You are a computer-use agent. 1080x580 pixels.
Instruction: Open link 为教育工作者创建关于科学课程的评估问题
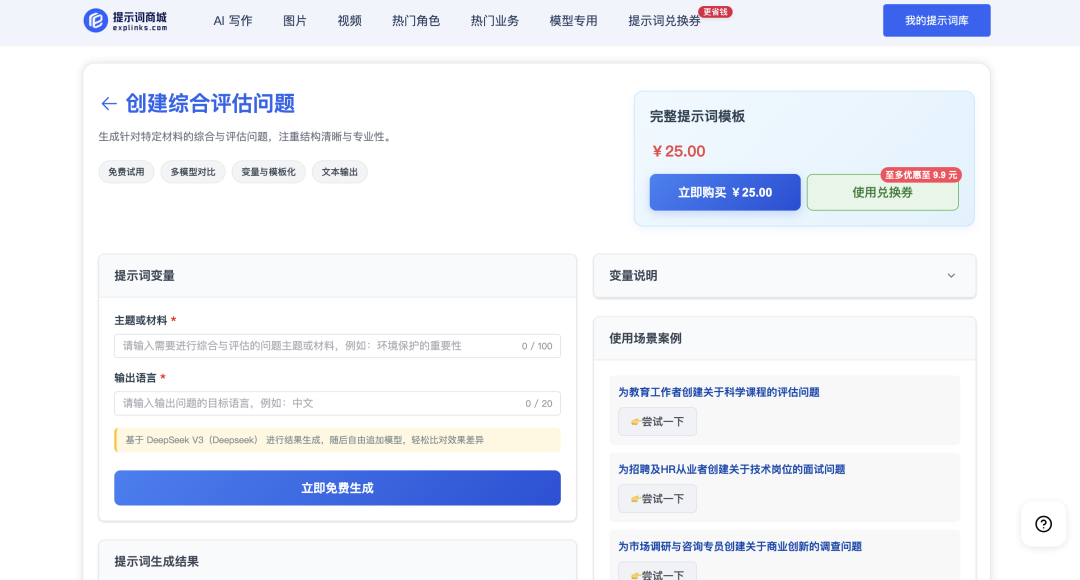(718, 392)
